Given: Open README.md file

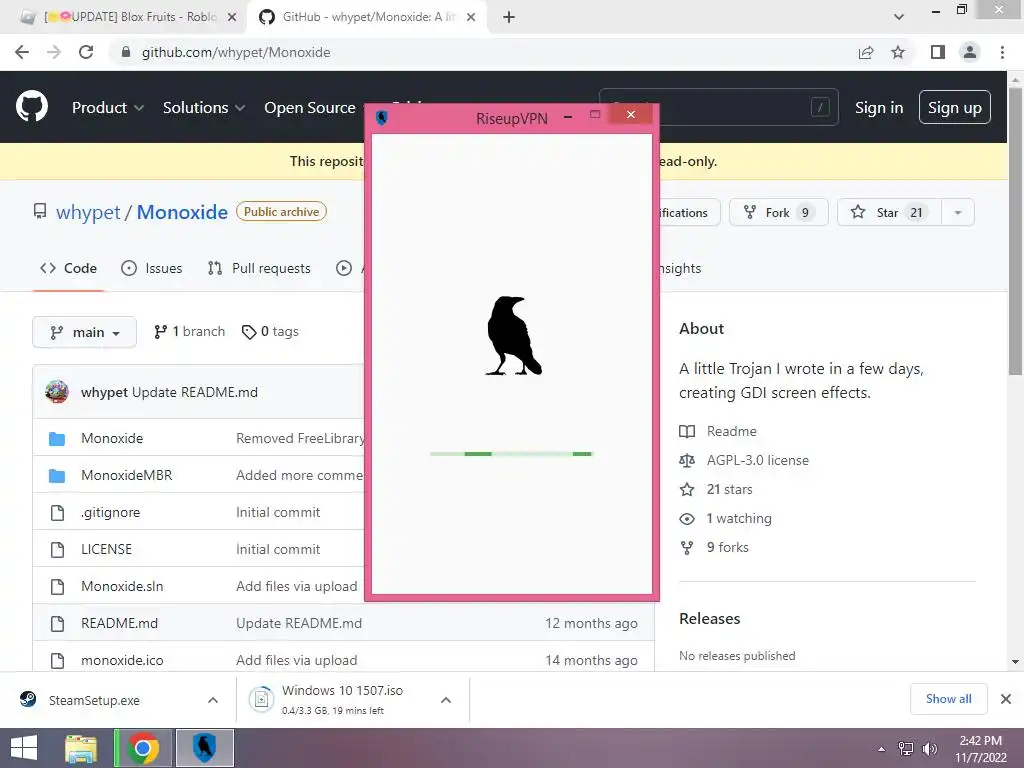Looking at the screenshot, I should (120, 624).
